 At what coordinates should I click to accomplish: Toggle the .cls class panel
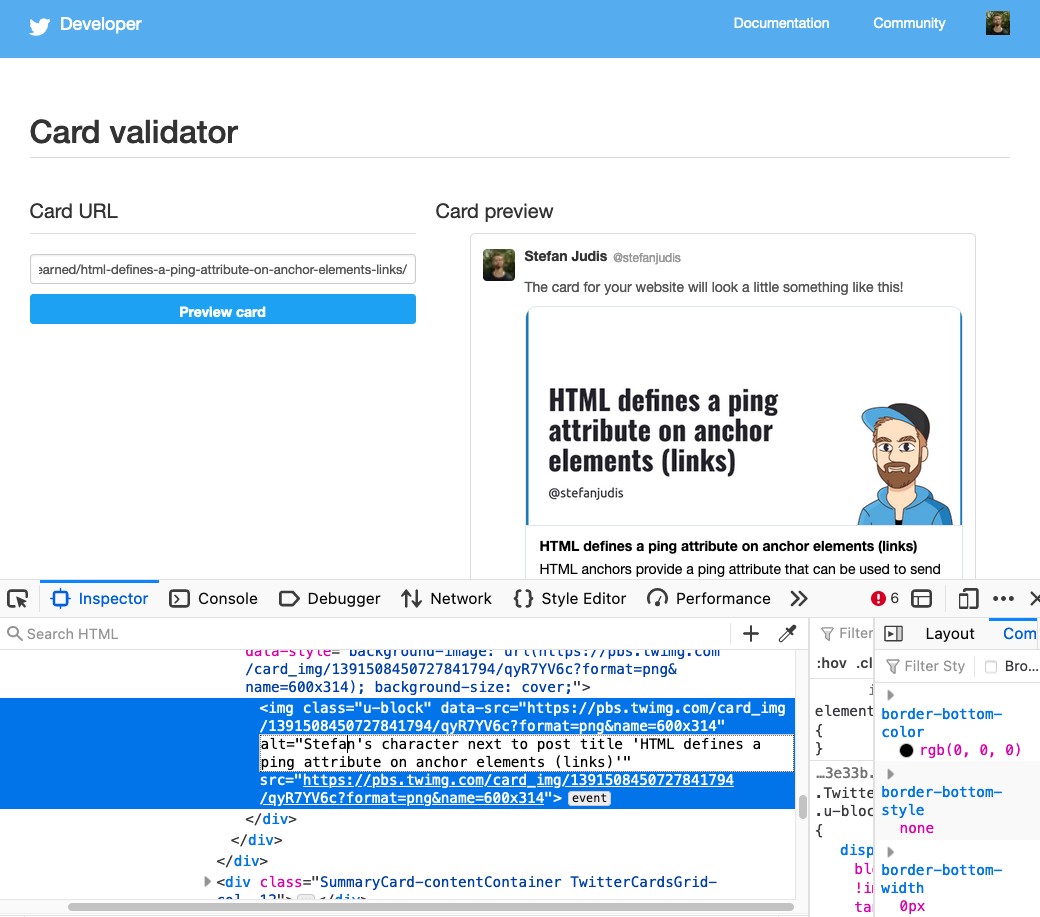[864, 663]
